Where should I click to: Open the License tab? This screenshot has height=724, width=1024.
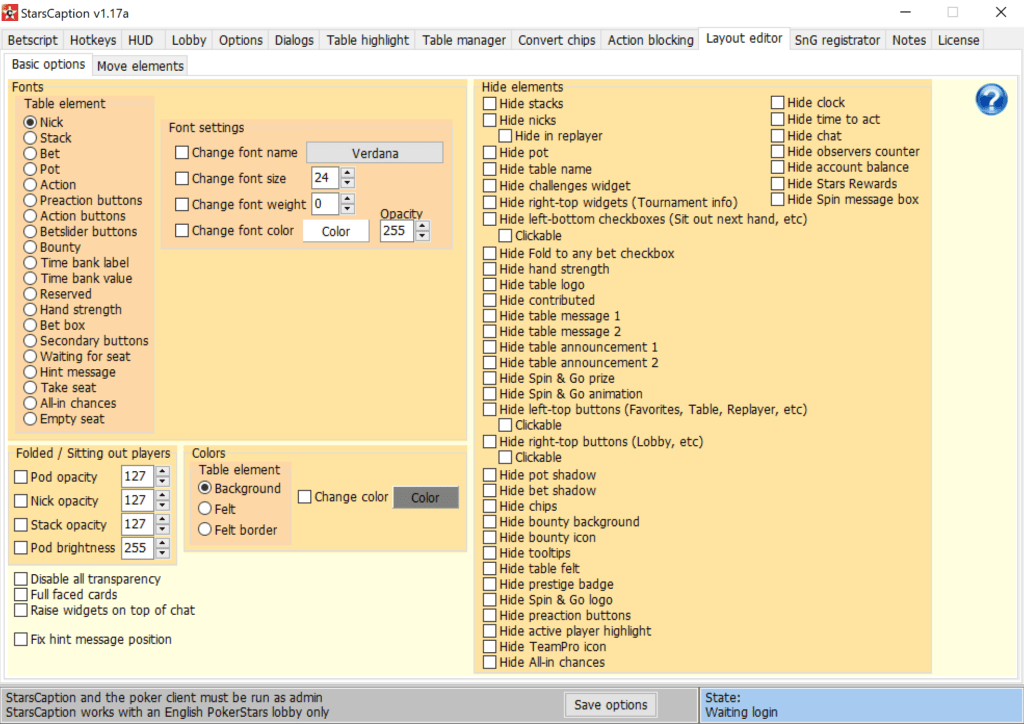pyautogui.click(x=958, y=40)
